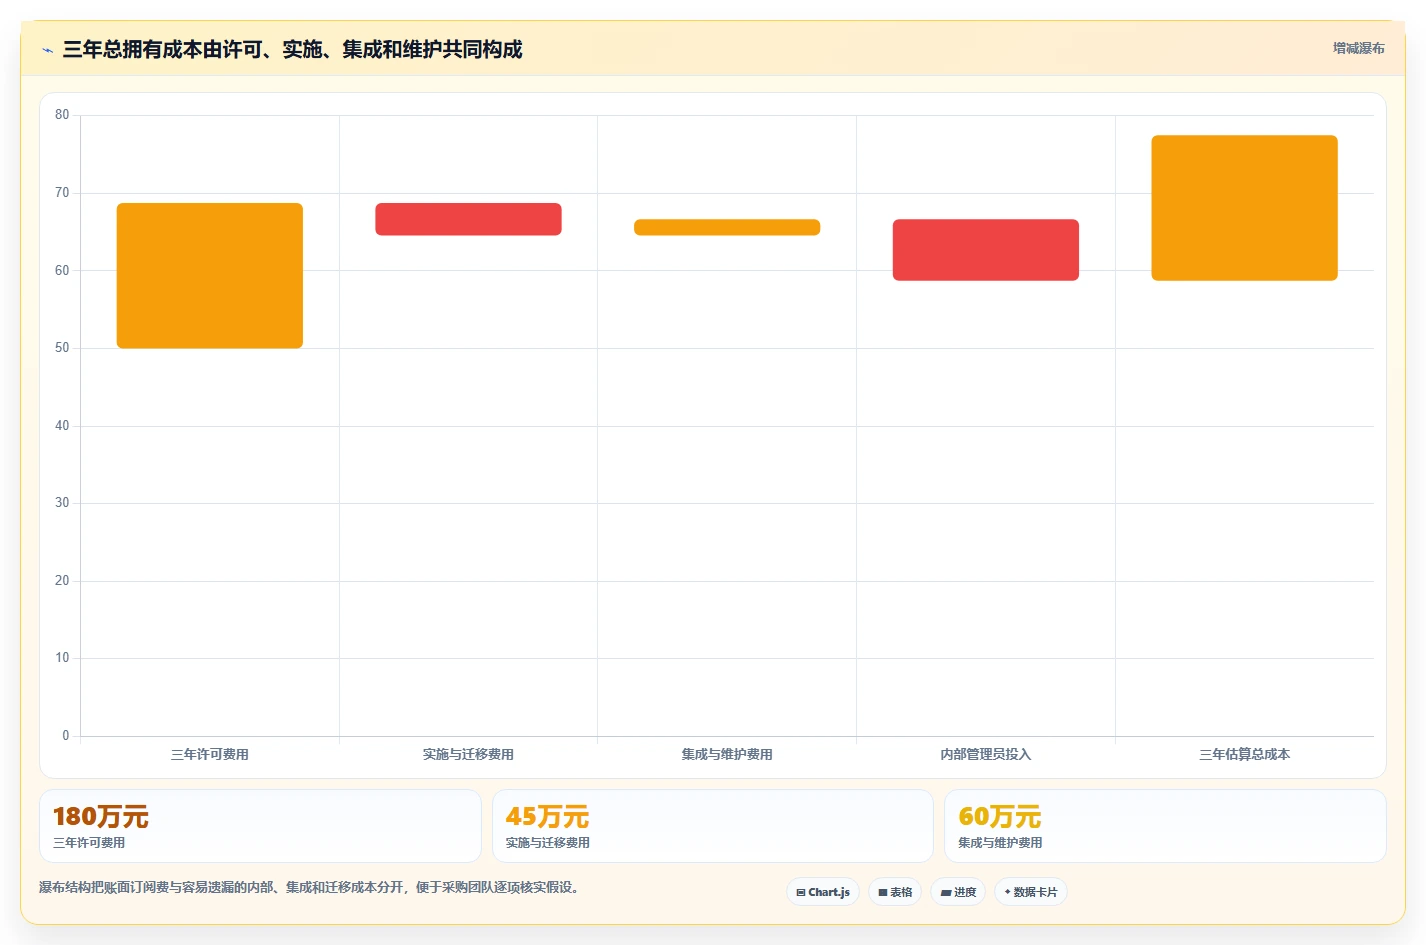
Task: Click the 三年许可费用 x-axis label
Action: click(x=210, y=754)
